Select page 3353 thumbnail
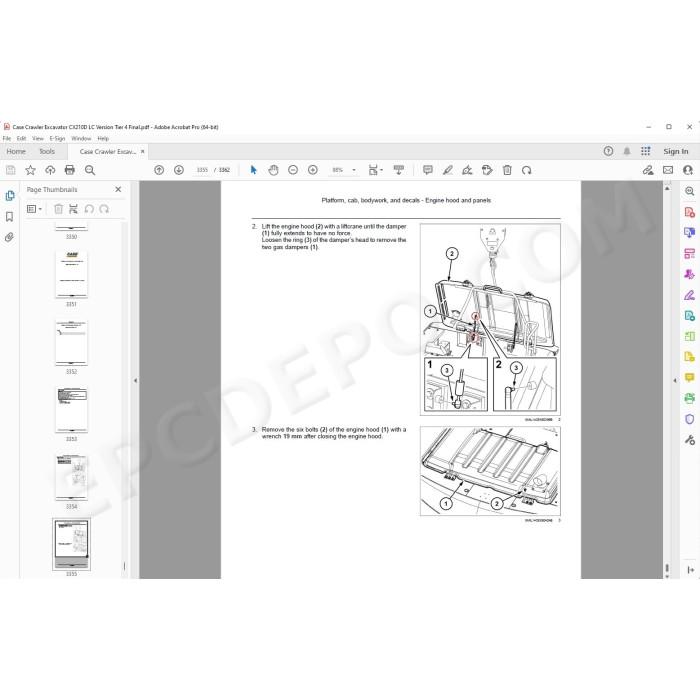Screen dimensions: 700x700 (71, 410)
